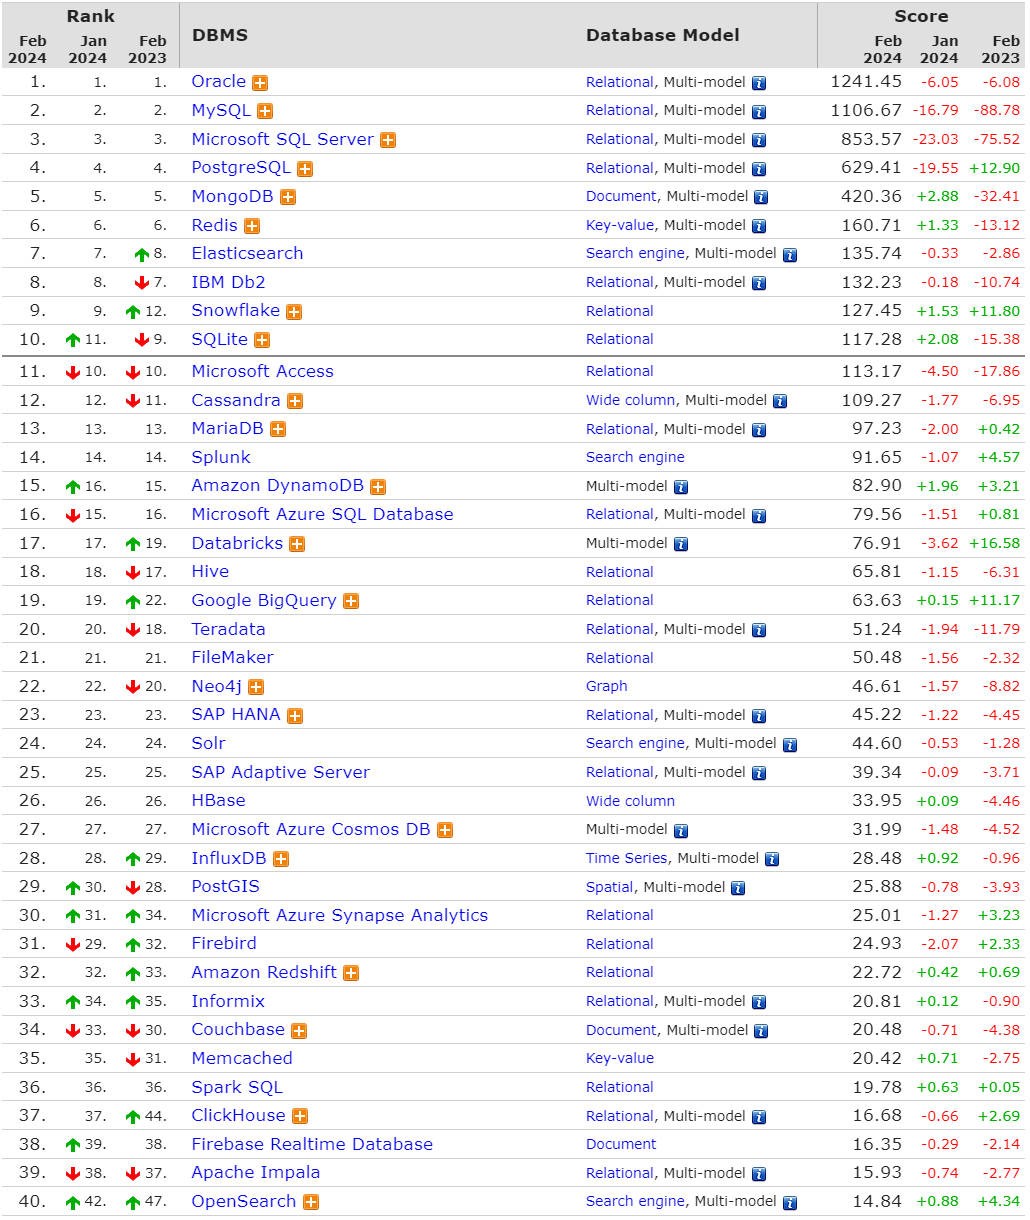This screenshot has height=1220, width=1030.
Task: Open the Informix link
Action: [229, 1001]
